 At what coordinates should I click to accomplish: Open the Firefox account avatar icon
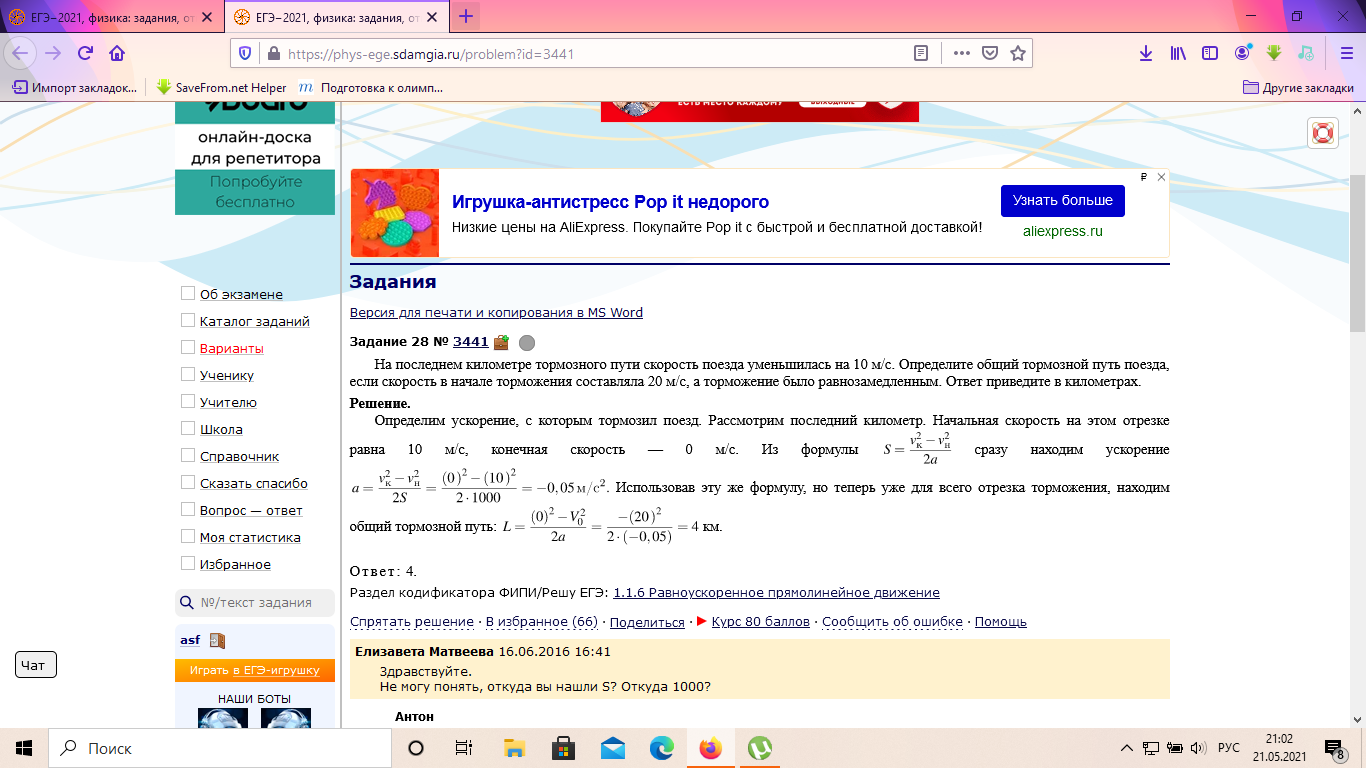point(1243,53)
